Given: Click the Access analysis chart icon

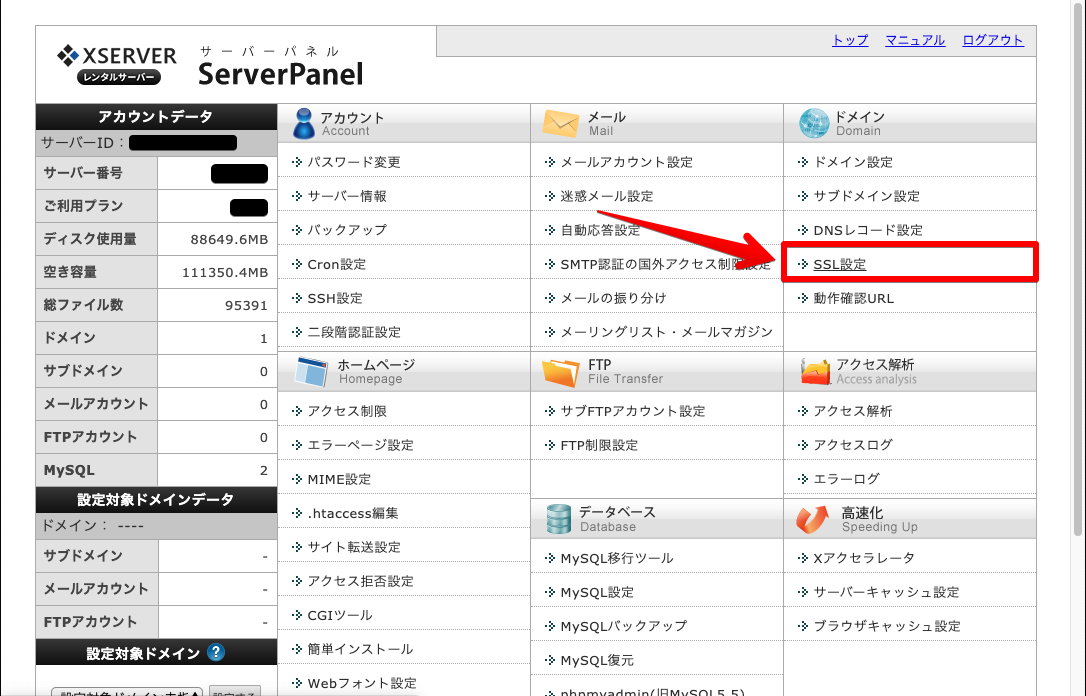Looking at the screenshot, I should click(815, 372).
